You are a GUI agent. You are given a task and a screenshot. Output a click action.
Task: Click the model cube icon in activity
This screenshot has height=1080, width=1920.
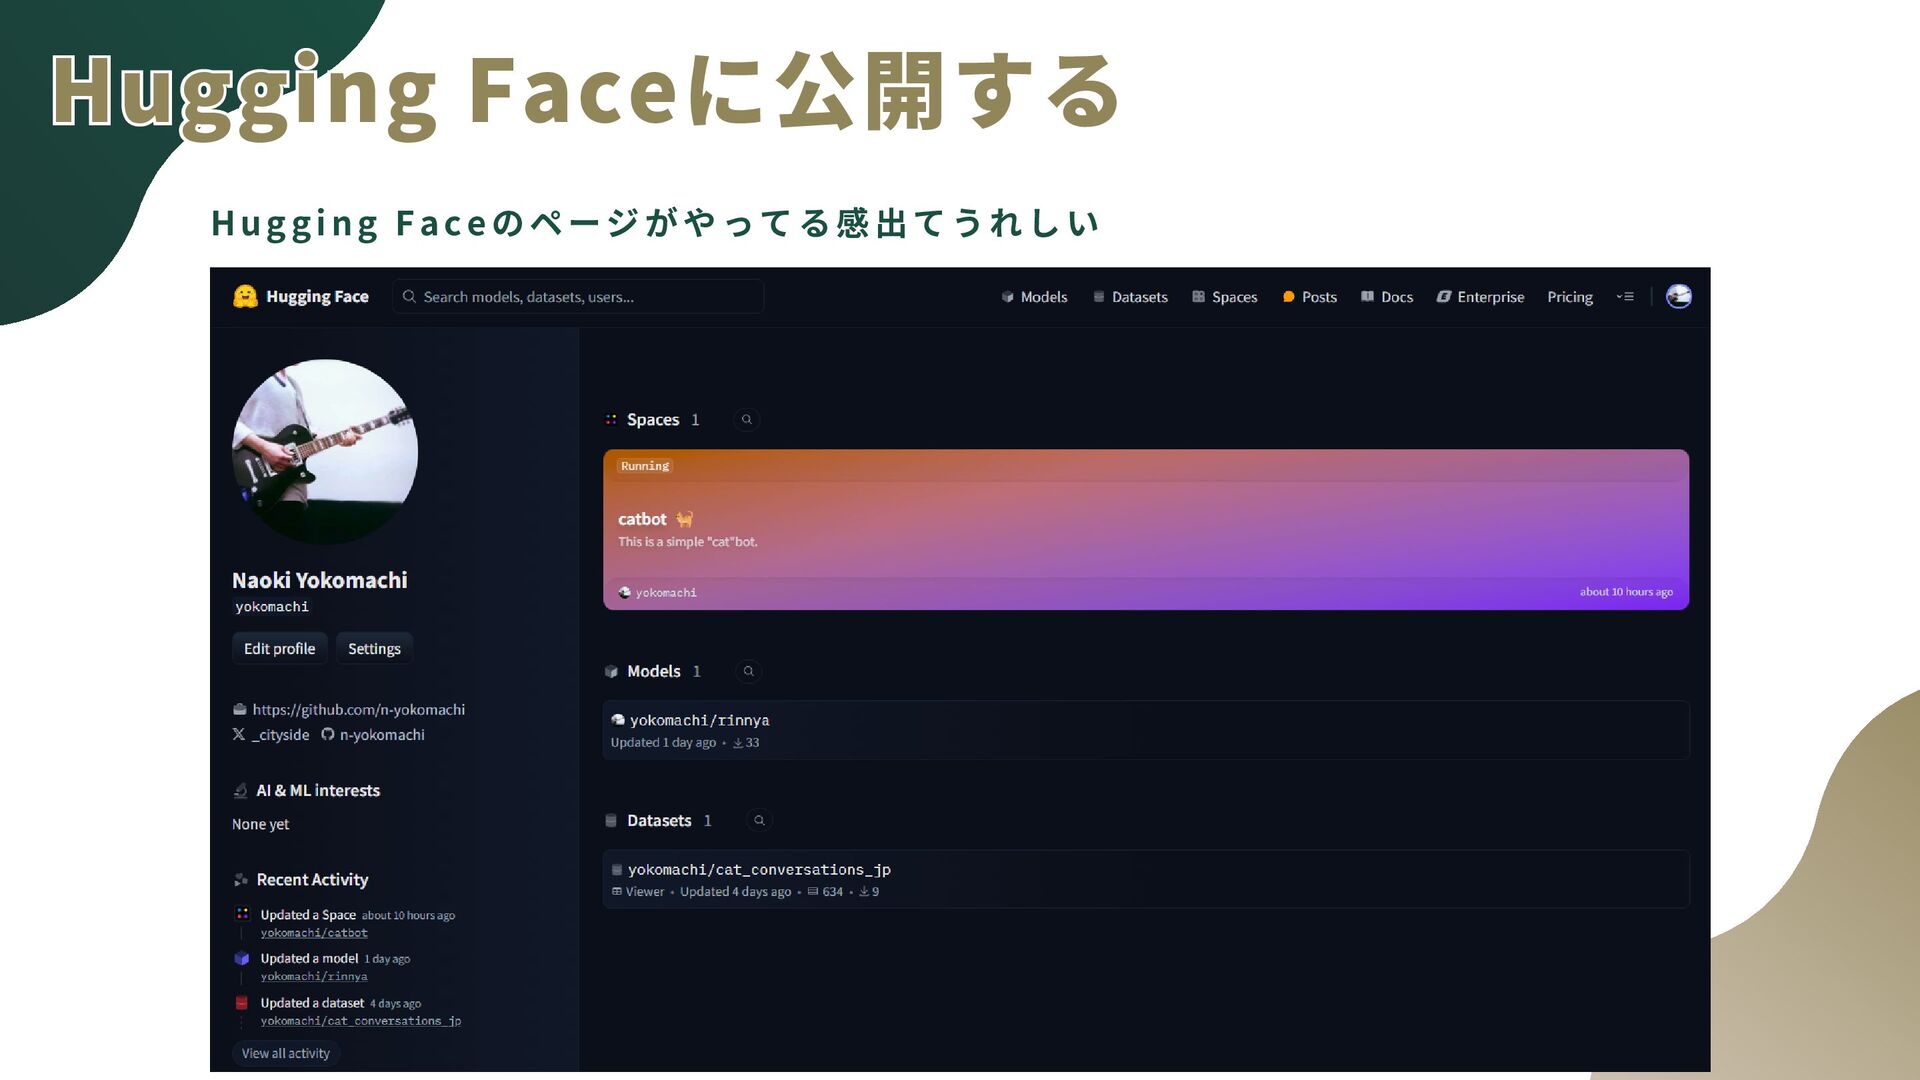(x=242, y=958)
